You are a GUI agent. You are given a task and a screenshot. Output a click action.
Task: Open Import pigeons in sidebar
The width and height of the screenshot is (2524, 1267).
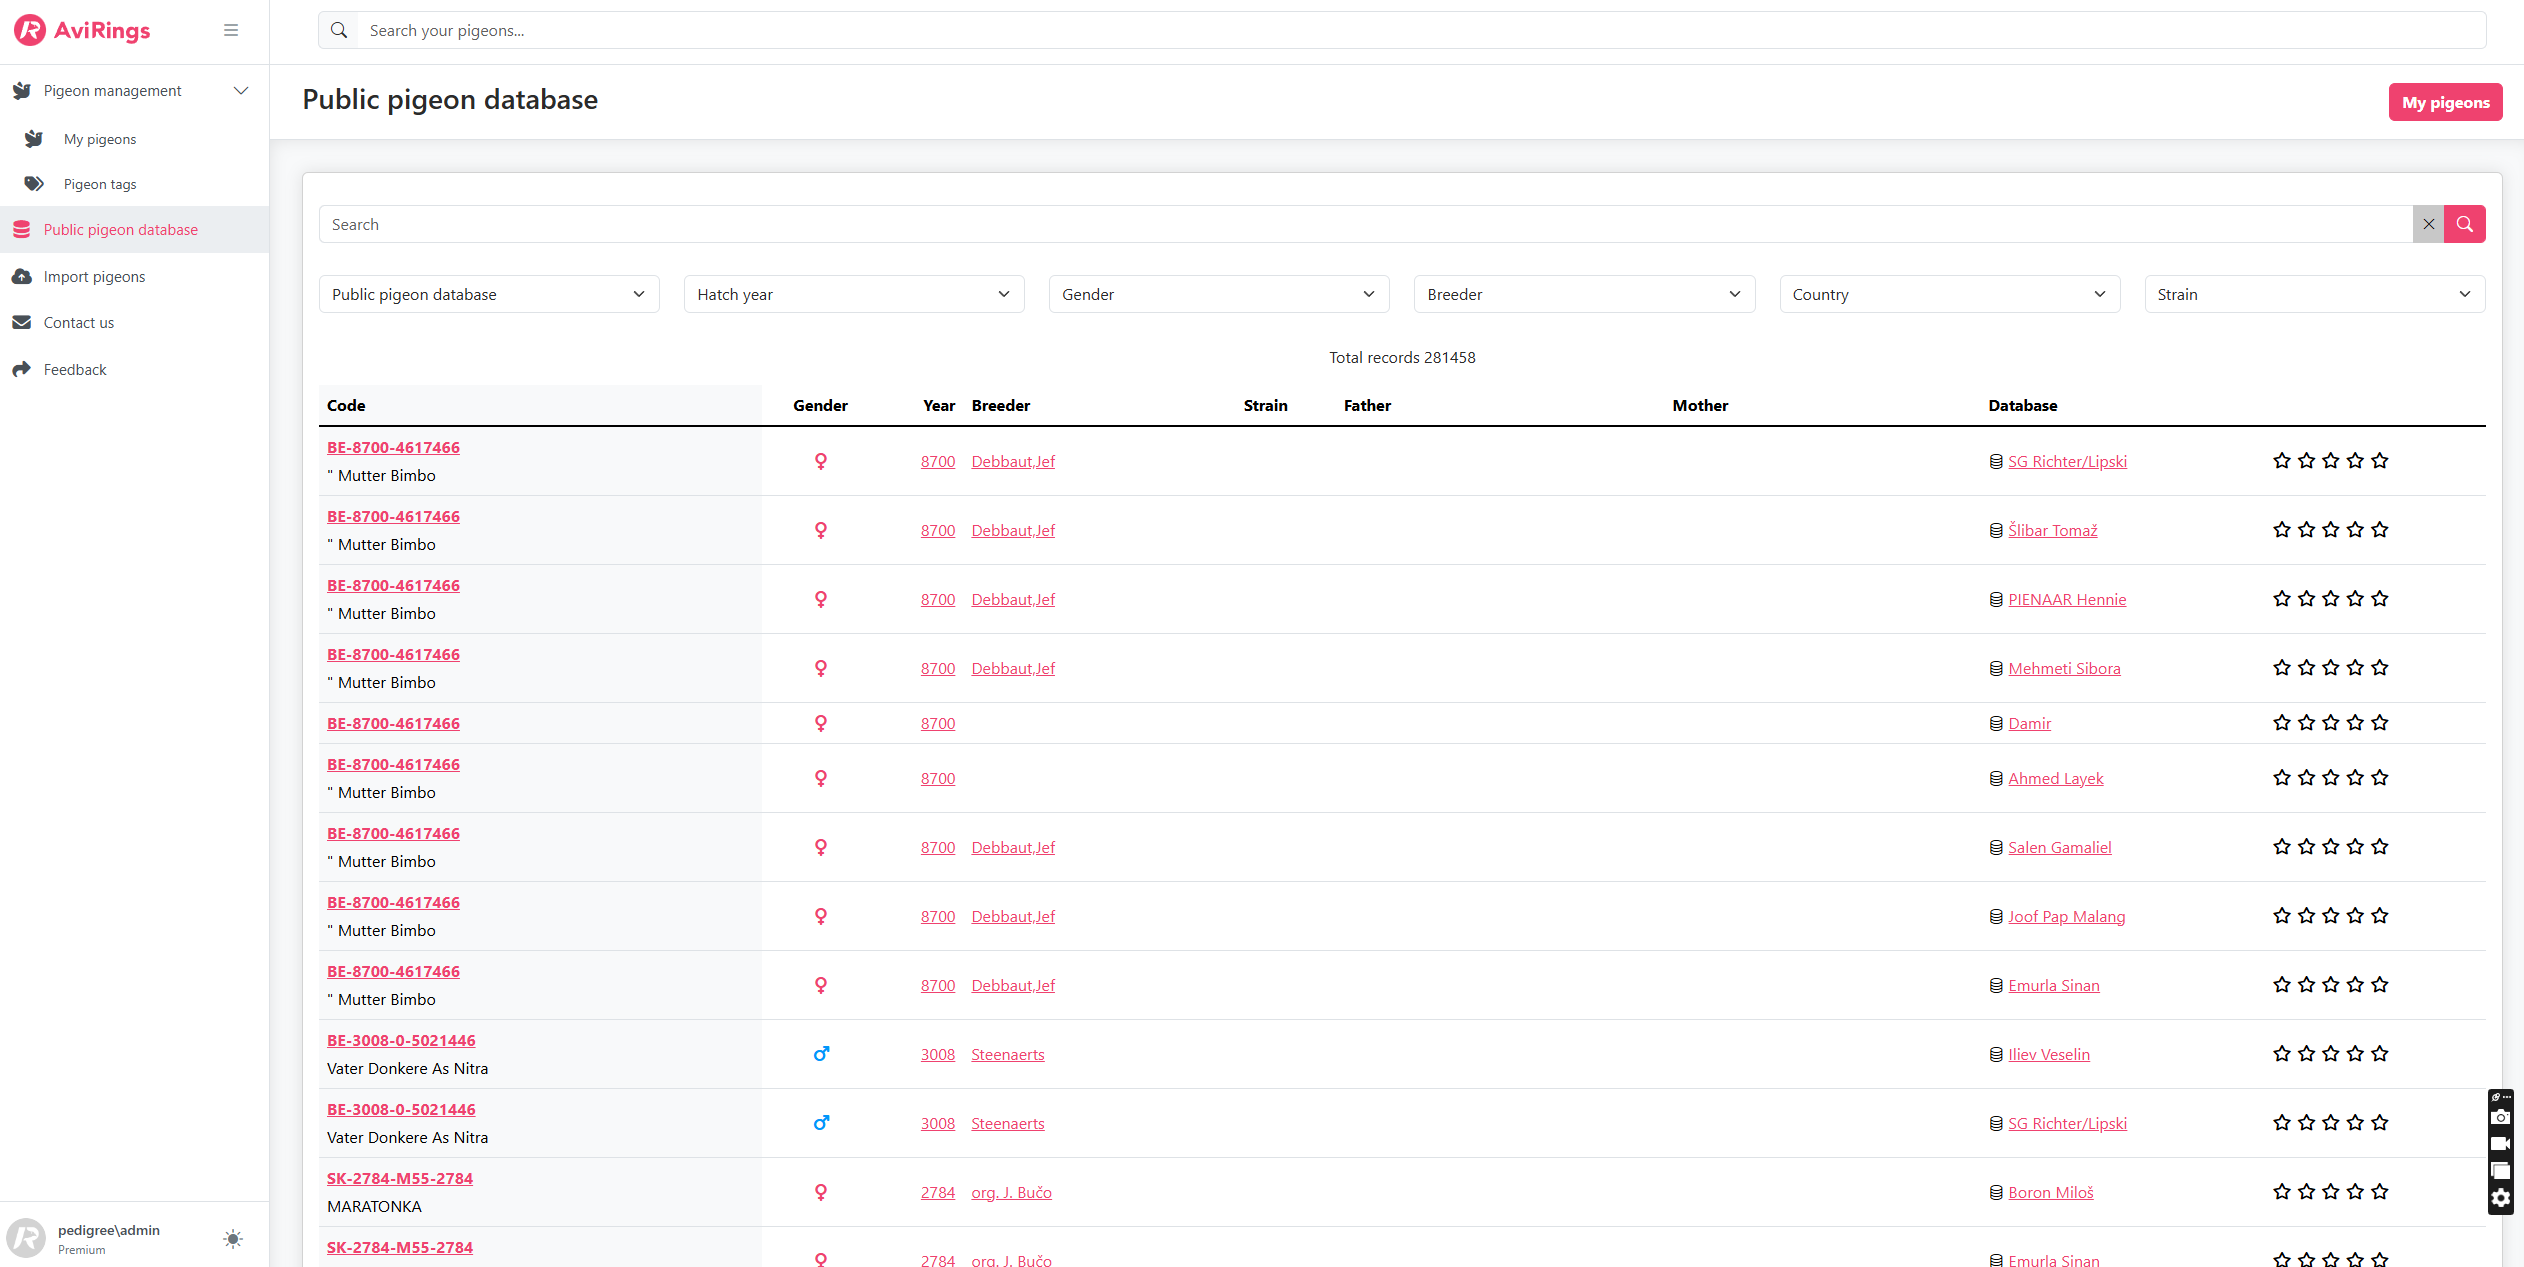94,277
